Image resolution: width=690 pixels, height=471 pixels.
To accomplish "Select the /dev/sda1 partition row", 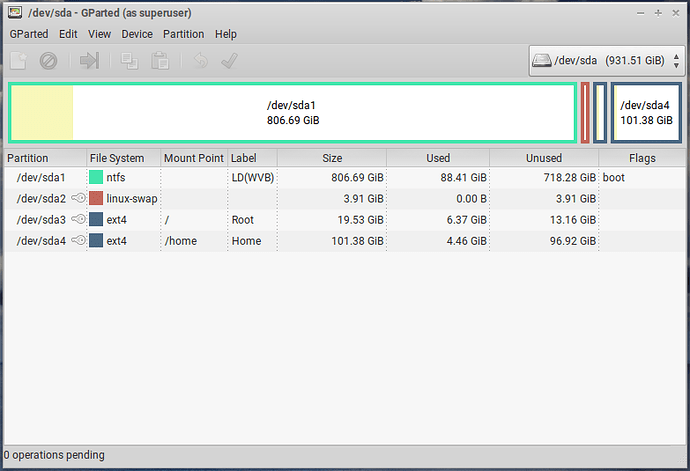I will point(345,177).
